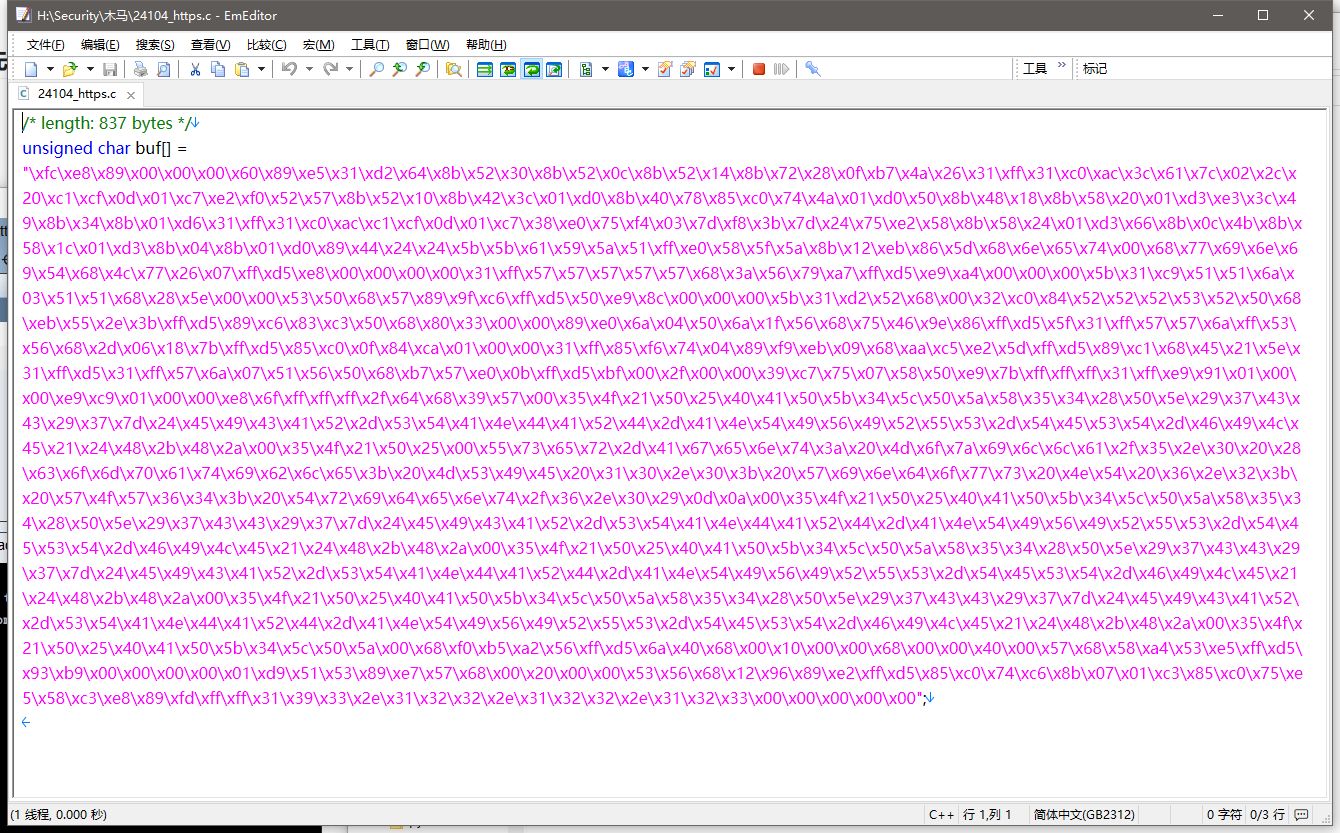The height and width of the screenshot is (833, 1340).
Task: Expand the Paste options dropdown arrow
Action: (262, 69)
